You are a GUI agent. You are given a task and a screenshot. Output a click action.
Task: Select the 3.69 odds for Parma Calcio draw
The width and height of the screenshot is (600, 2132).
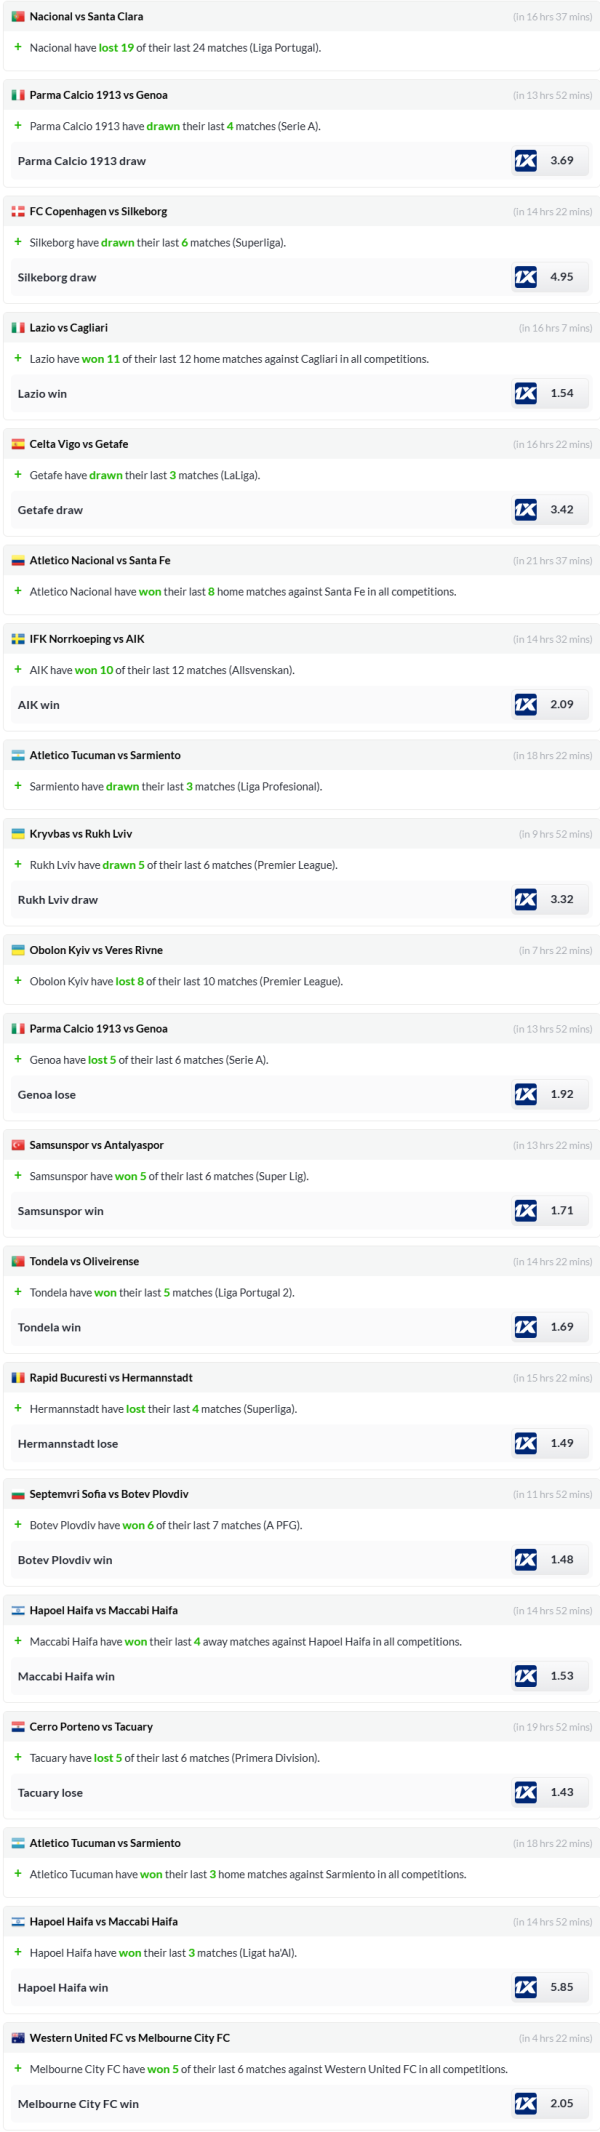click(x=562, y=160)
